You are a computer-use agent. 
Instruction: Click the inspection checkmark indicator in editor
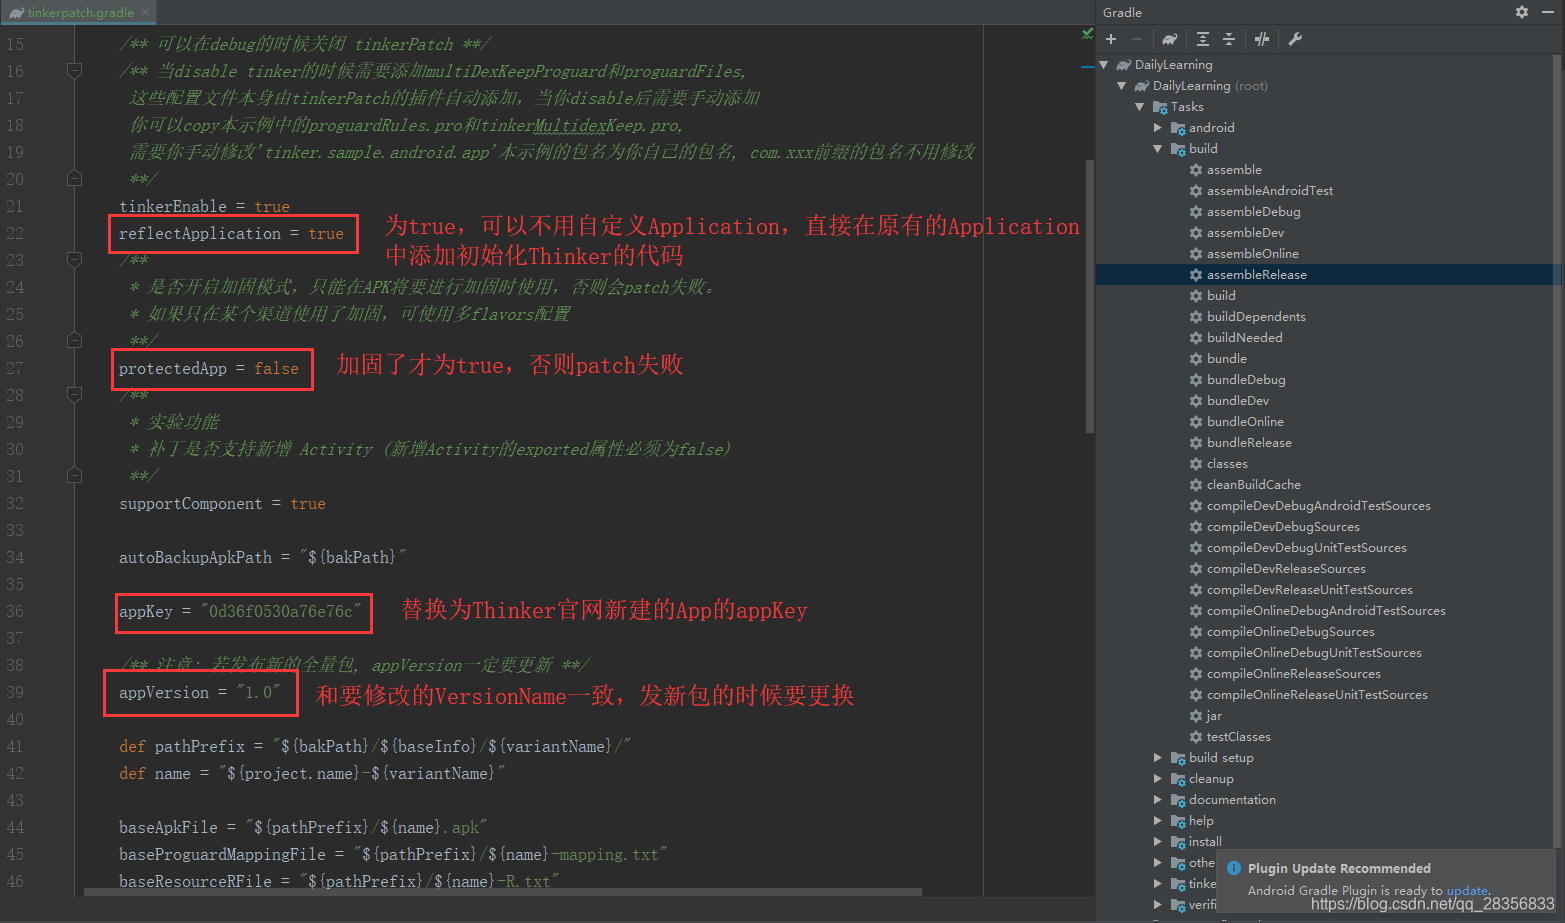[1087, 34]
